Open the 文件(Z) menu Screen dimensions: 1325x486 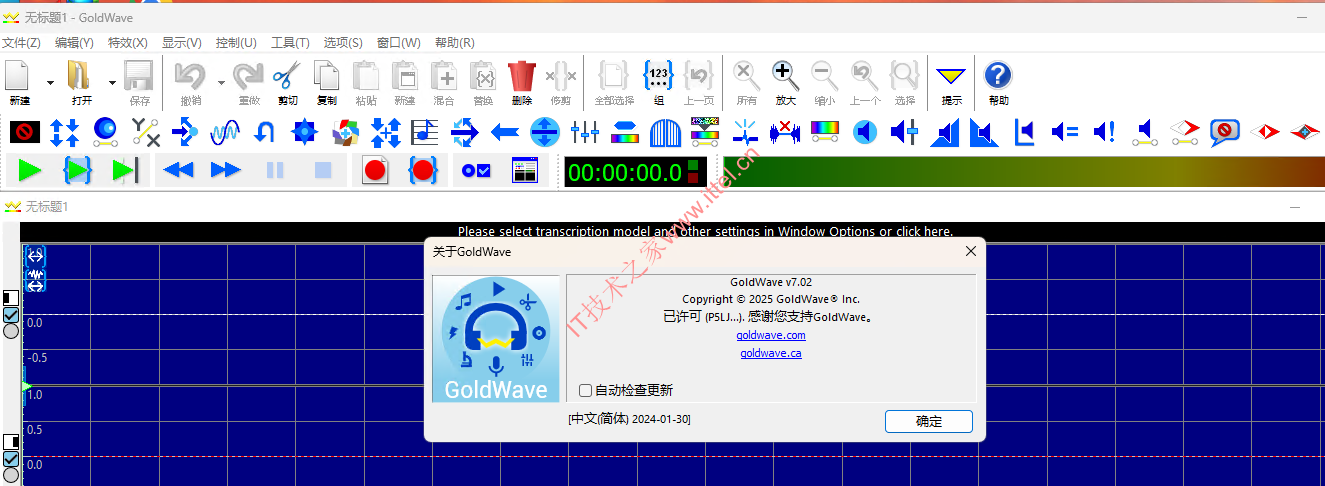pos(21,43)
